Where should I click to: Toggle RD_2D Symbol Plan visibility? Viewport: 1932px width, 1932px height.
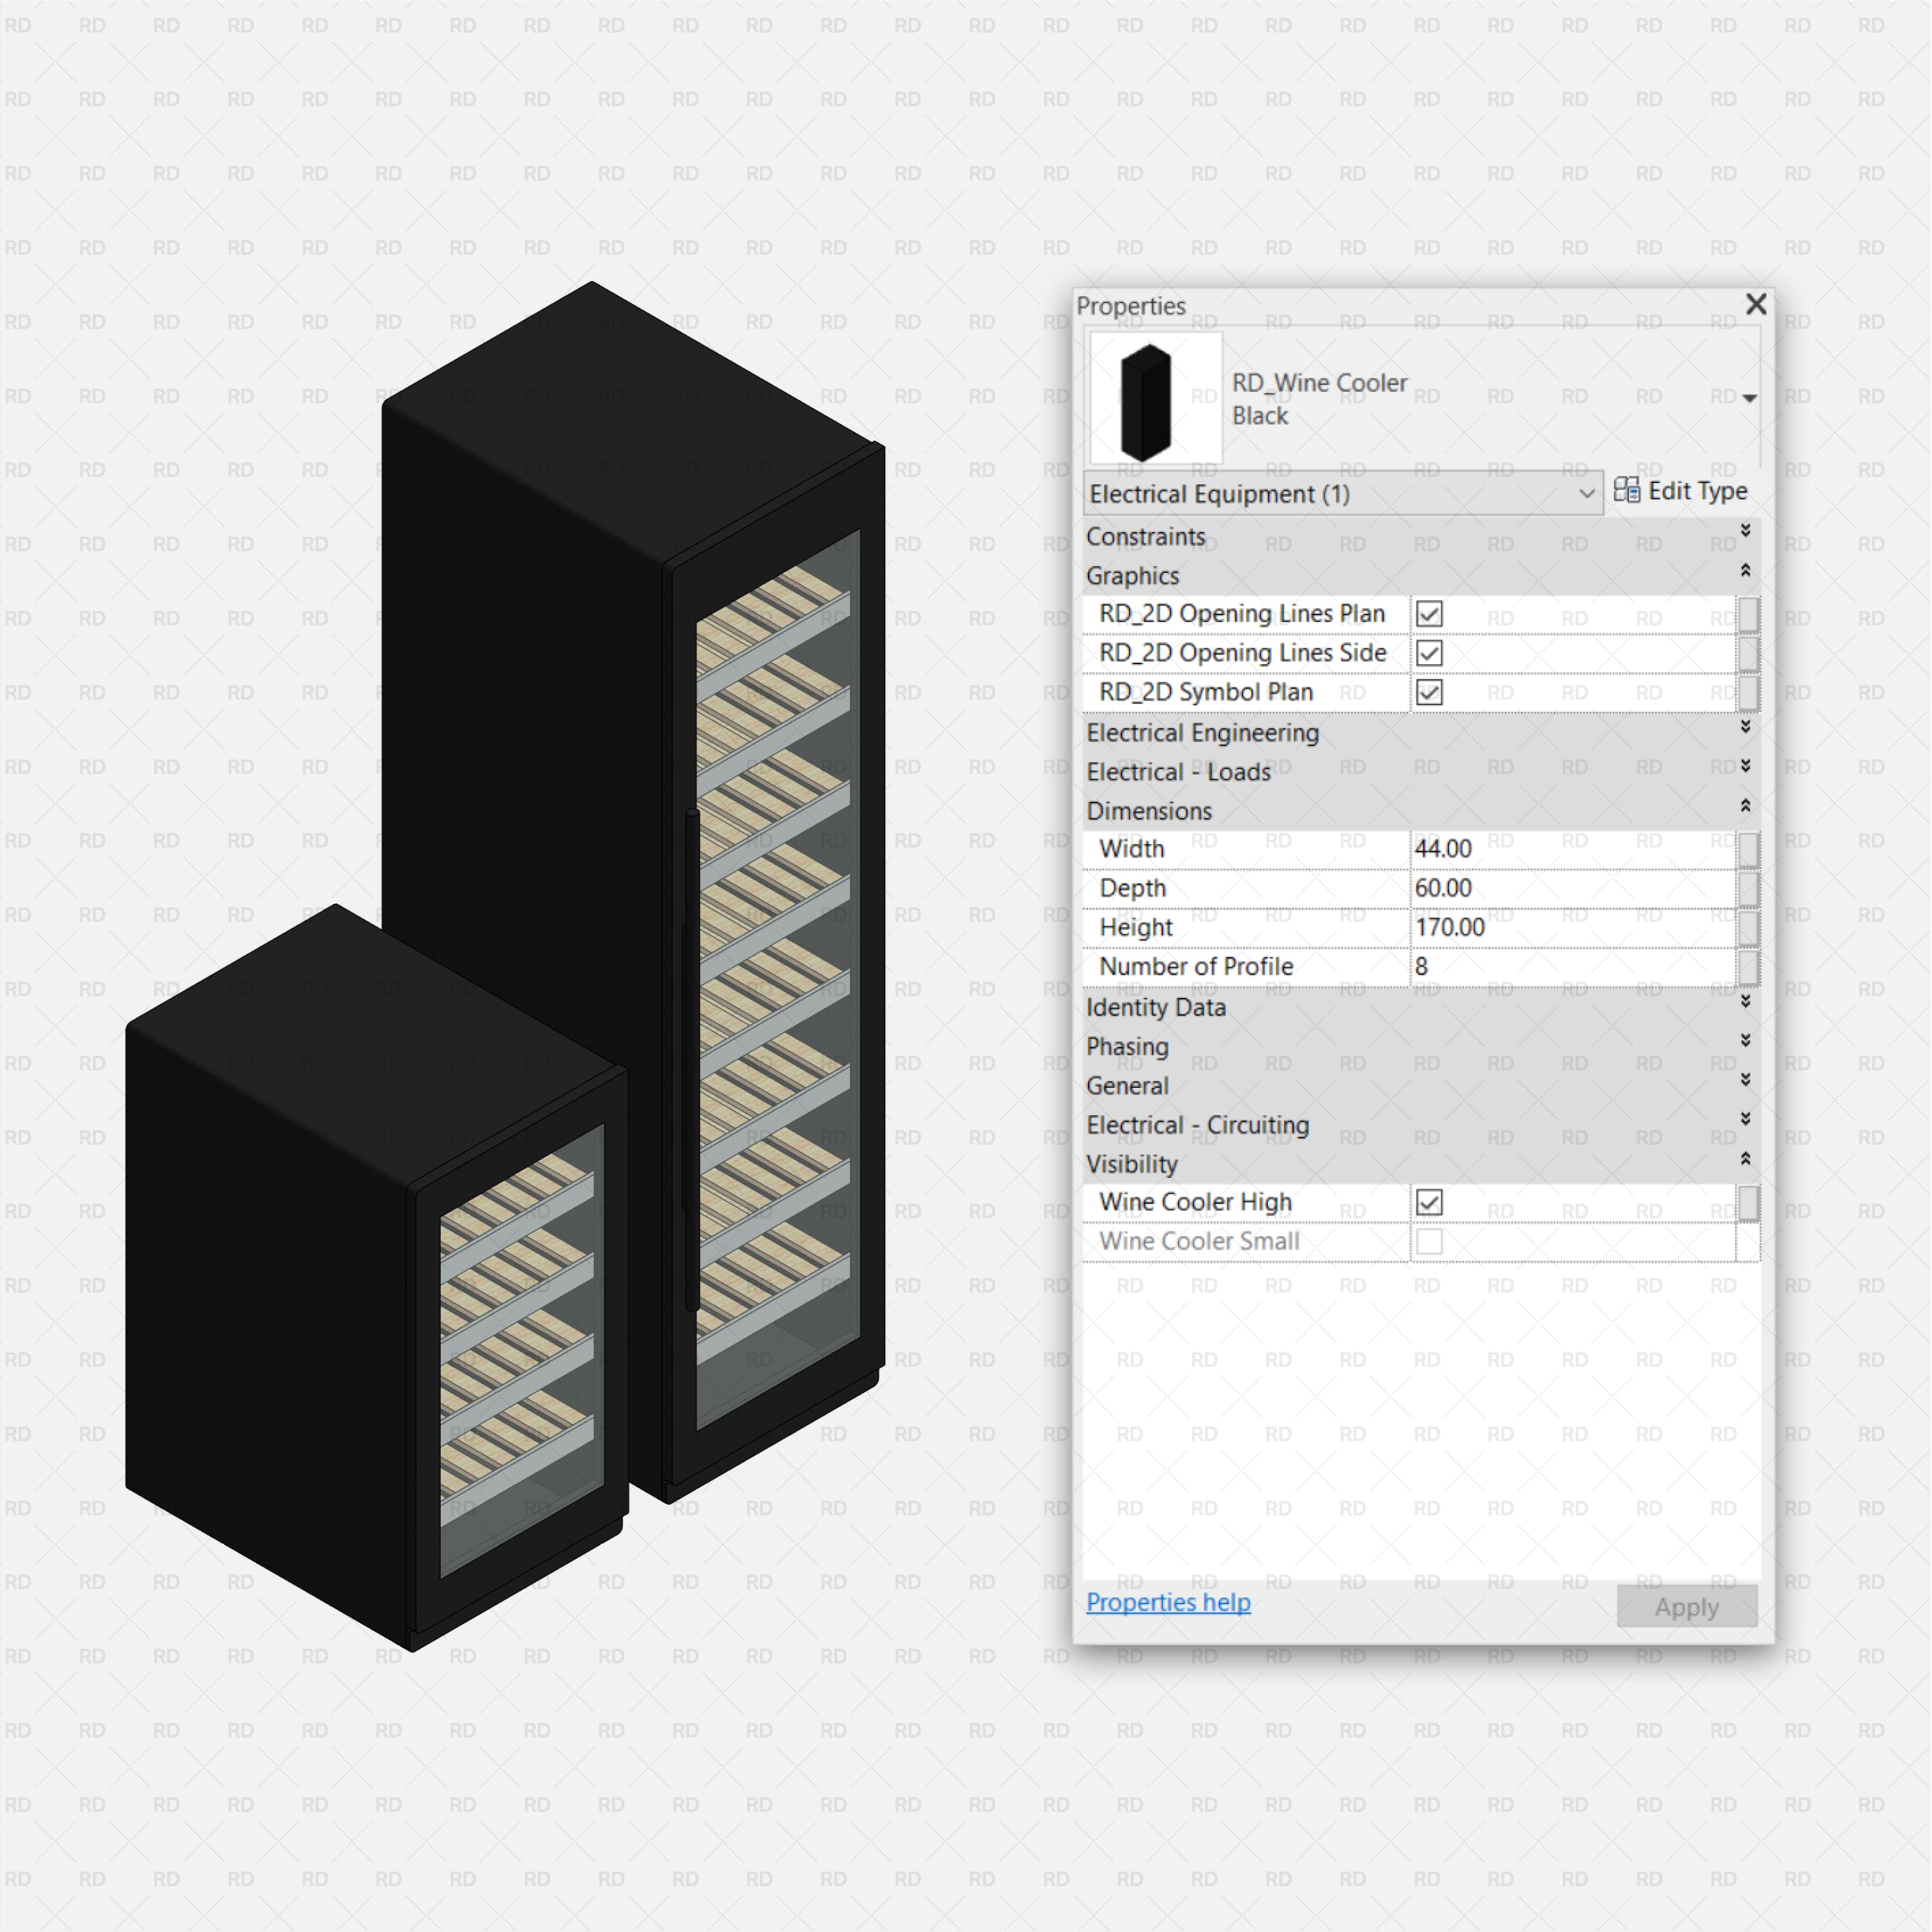coord(1428,692)
